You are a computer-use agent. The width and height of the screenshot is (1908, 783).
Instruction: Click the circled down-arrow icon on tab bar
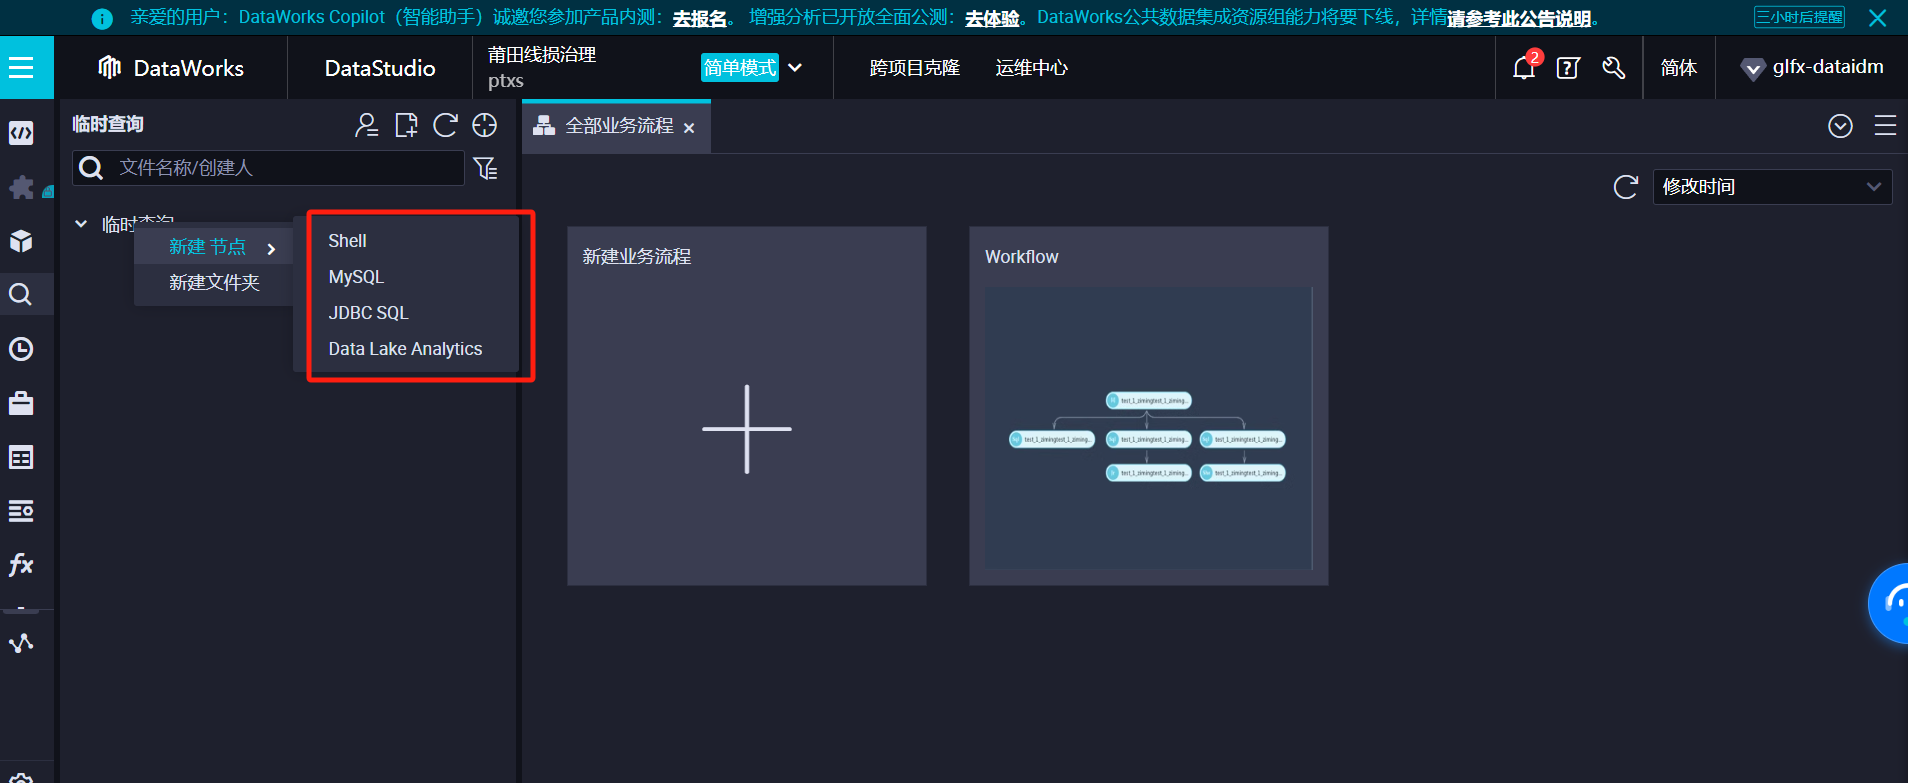click(1840, 126)
